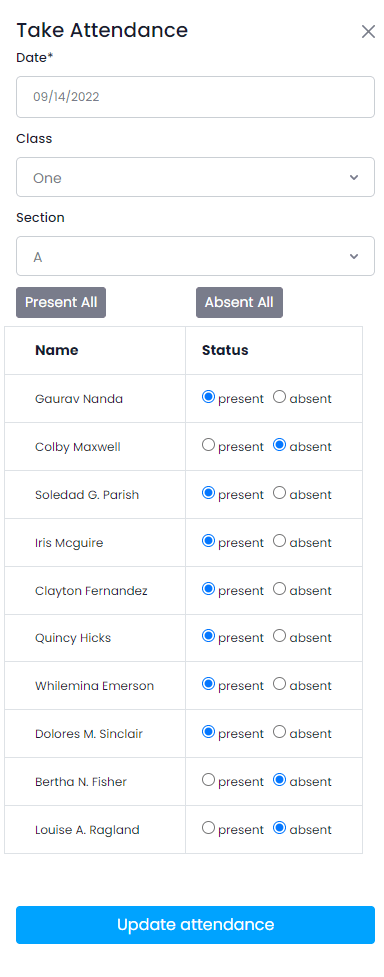Set Whilemina Emerson as absent
Viewport: 384px width, 977px height.
pos(280,684)
